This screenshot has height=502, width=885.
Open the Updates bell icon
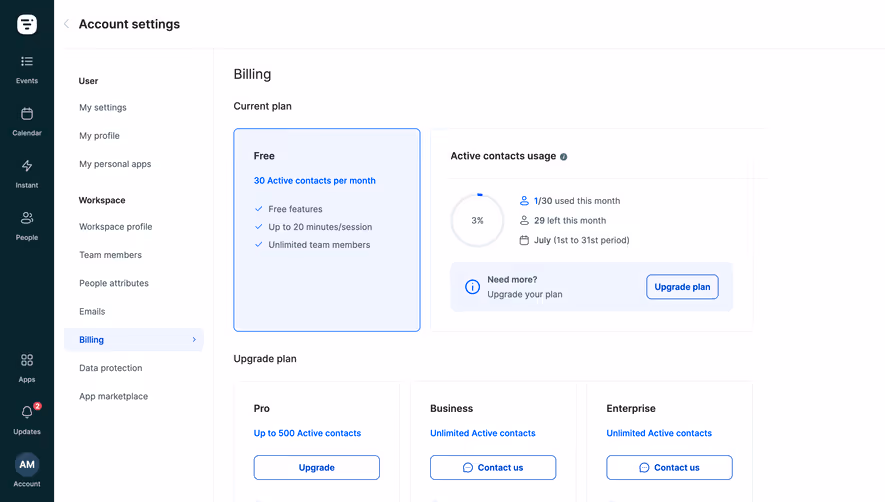(27, 412)
